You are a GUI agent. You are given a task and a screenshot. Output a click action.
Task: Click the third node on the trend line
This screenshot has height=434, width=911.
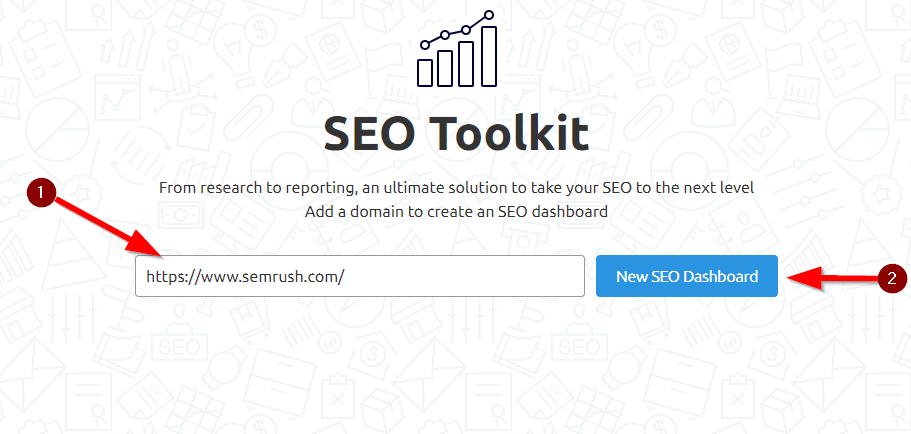[467, 30]
